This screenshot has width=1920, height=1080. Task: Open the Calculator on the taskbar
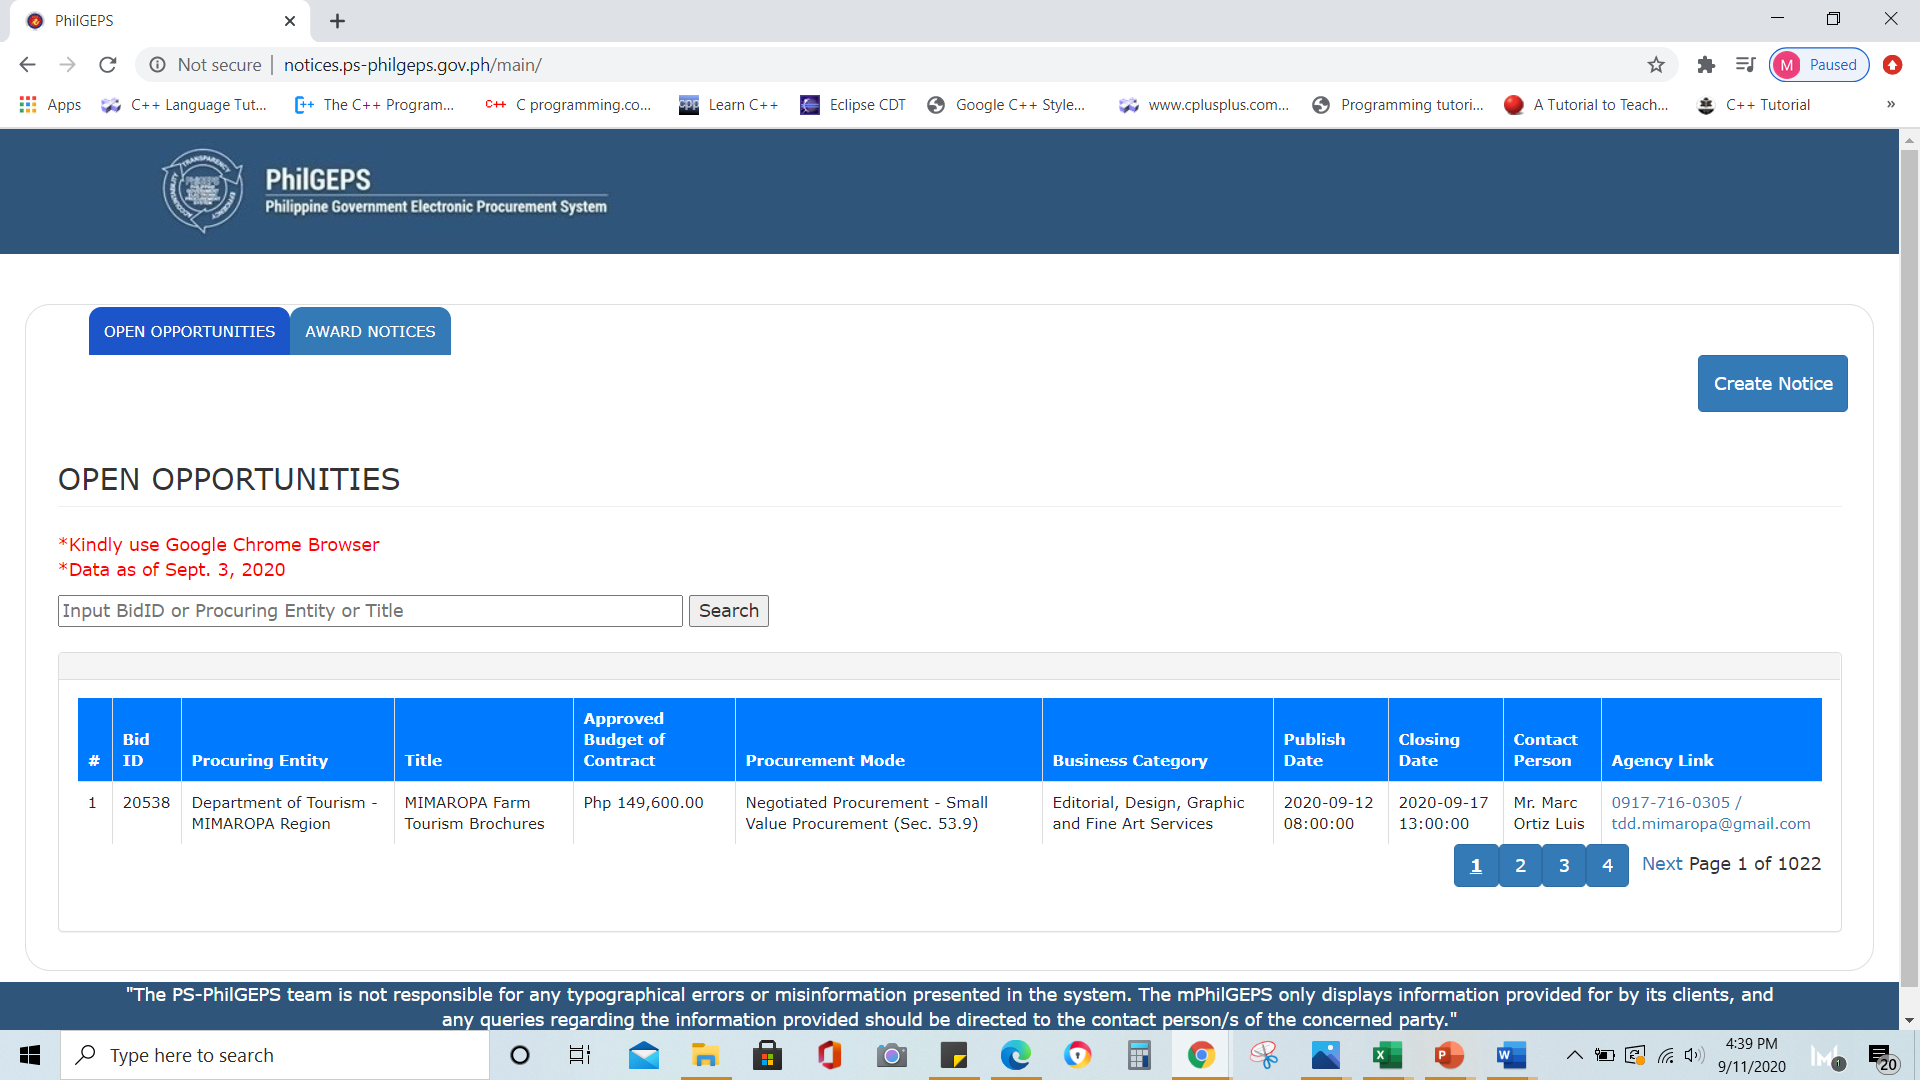pos(1139,1055)
